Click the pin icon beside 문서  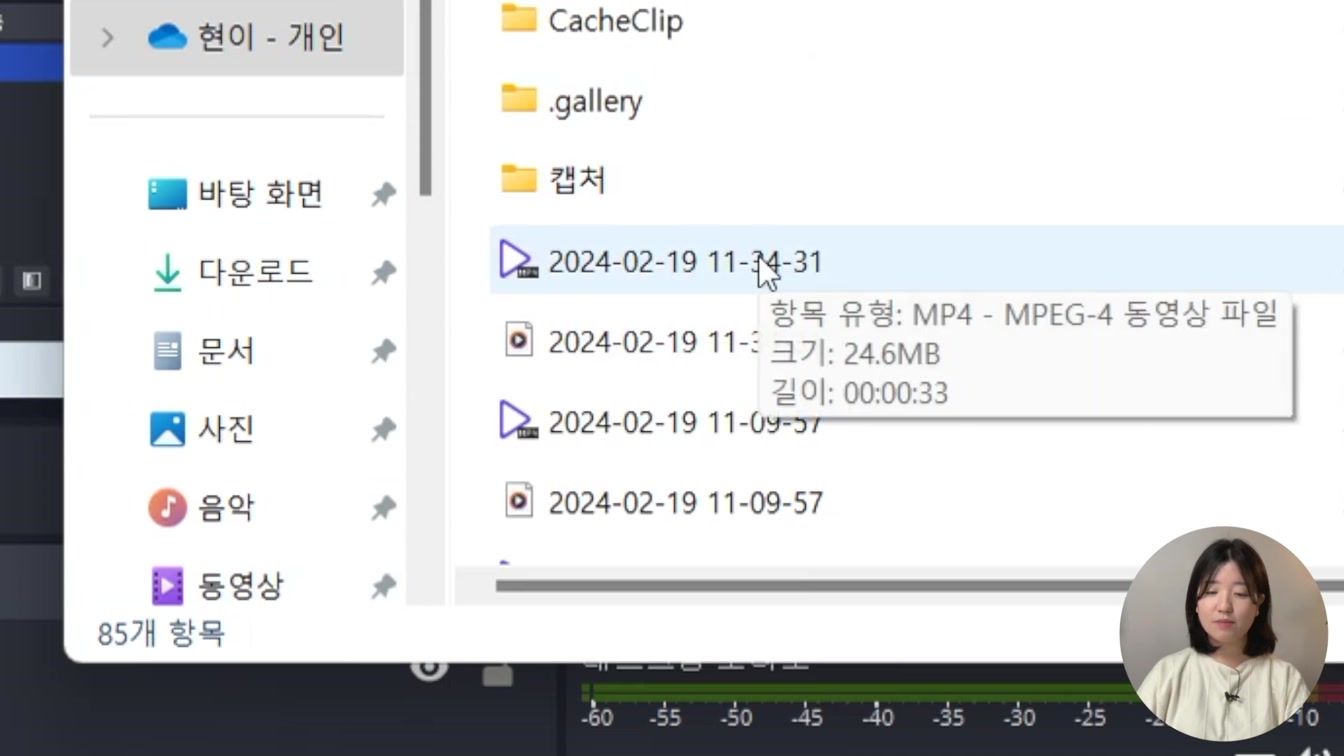[383, 351]
